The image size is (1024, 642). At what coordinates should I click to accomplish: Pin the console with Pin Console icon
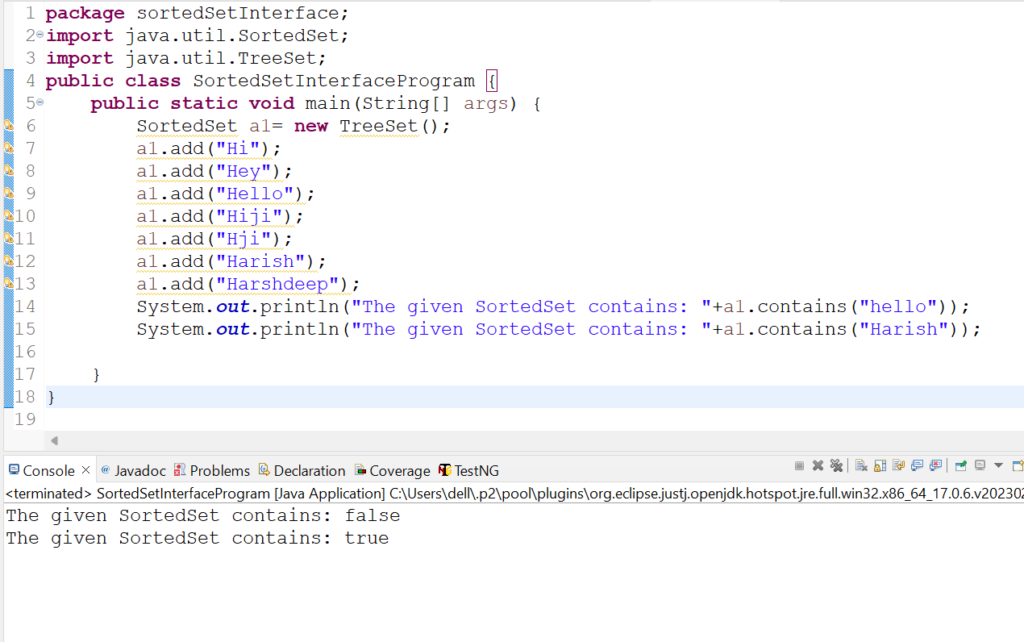[961, 466]
